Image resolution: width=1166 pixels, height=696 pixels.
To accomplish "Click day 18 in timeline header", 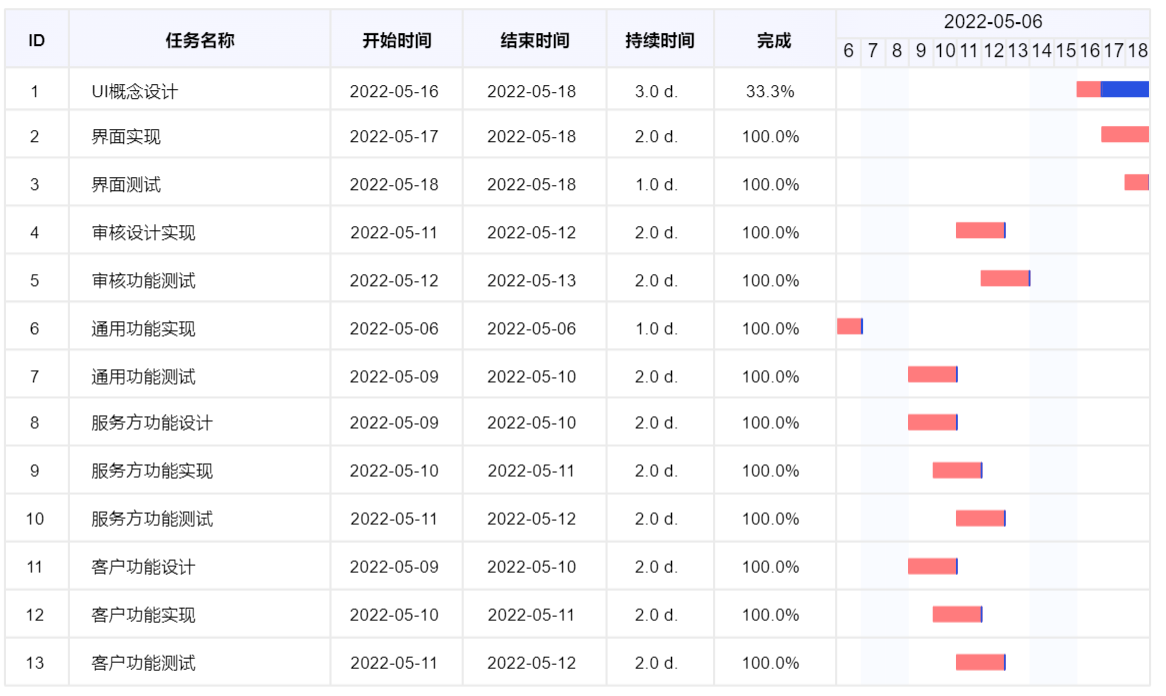I will [1138, 51].
